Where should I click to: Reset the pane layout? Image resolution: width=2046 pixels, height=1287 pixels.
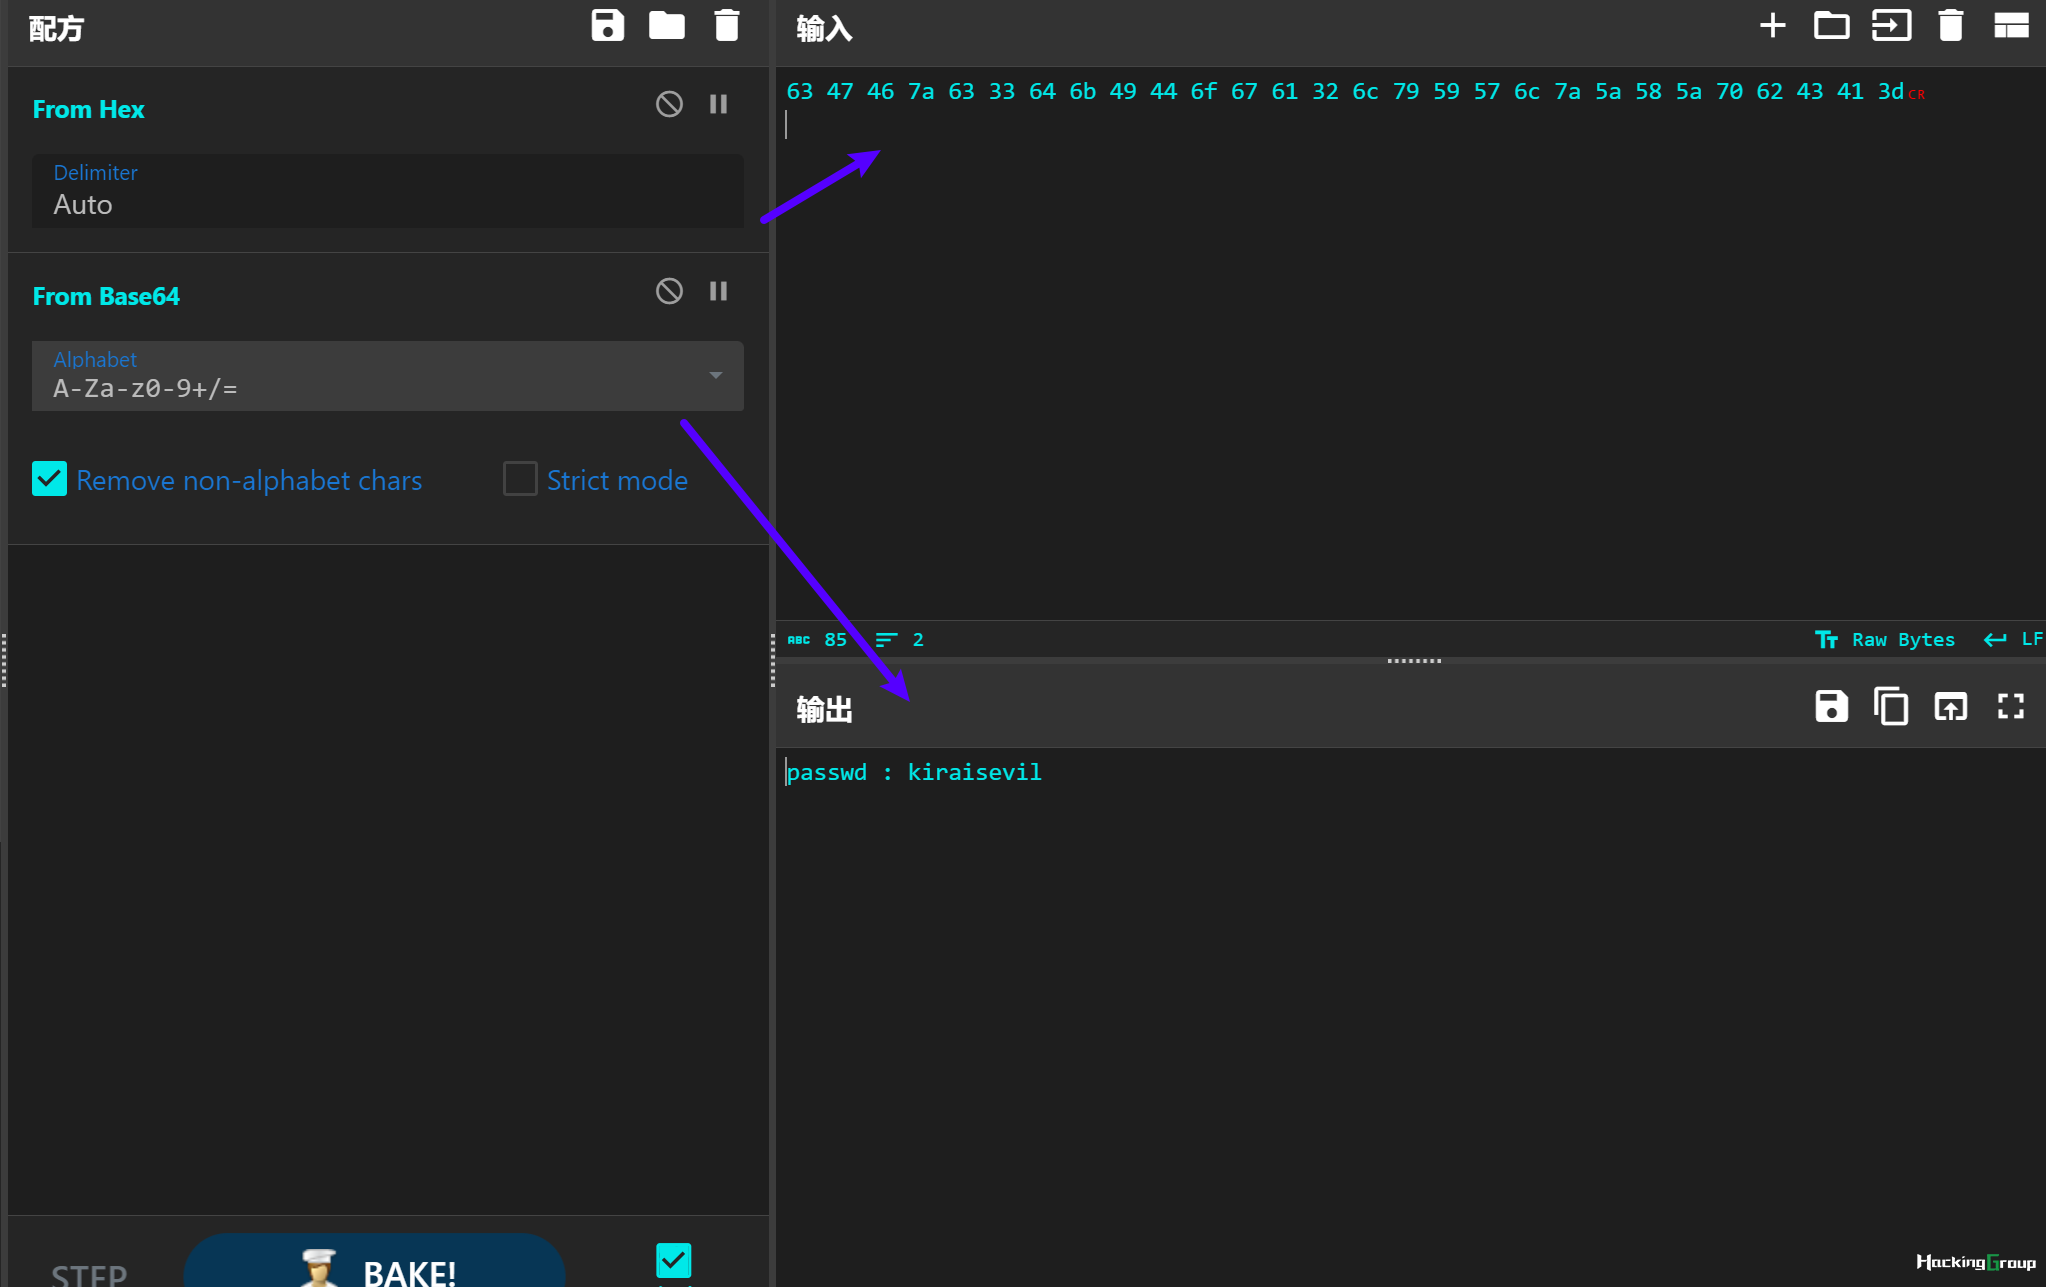pyautogui.click(x=2011, y=26)
